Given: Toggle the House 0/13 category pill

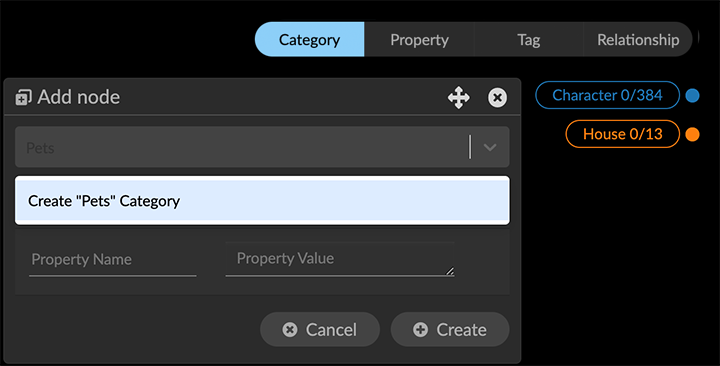Looking at the screenshot, I should [622, 134].
